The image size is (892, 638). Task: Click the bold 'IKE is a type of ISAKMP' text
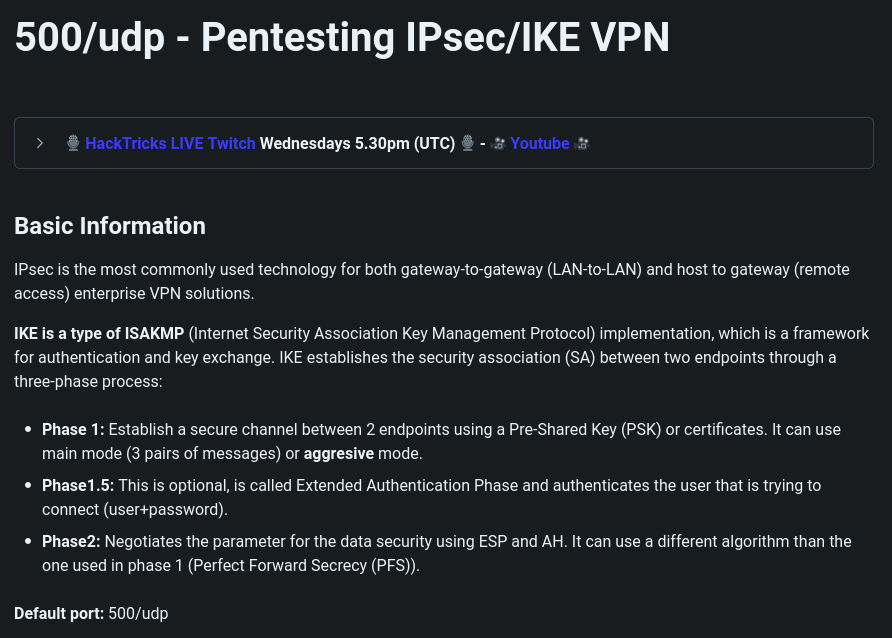99,333
